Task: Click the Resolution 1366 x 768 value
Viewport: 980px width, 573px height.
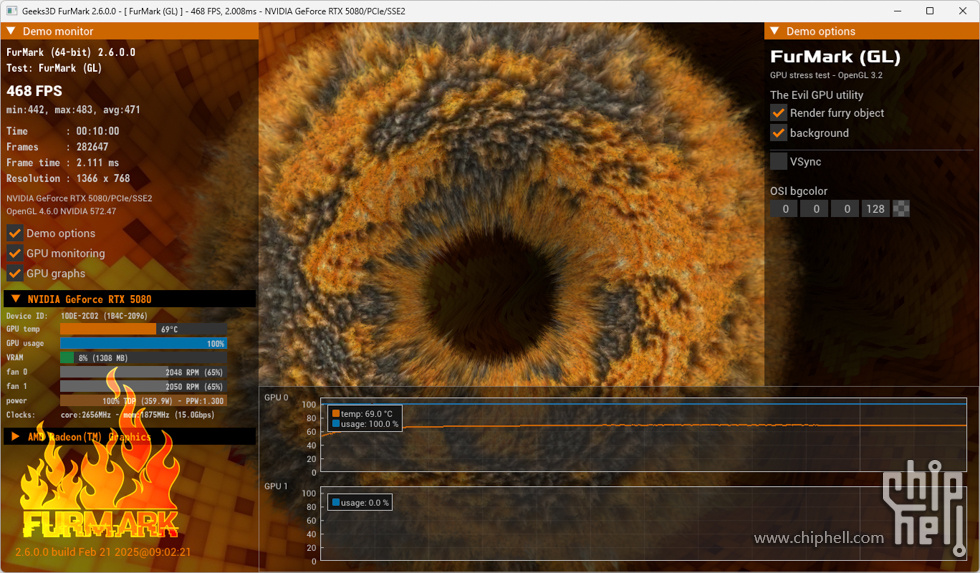Action: (x=102, y=178)
